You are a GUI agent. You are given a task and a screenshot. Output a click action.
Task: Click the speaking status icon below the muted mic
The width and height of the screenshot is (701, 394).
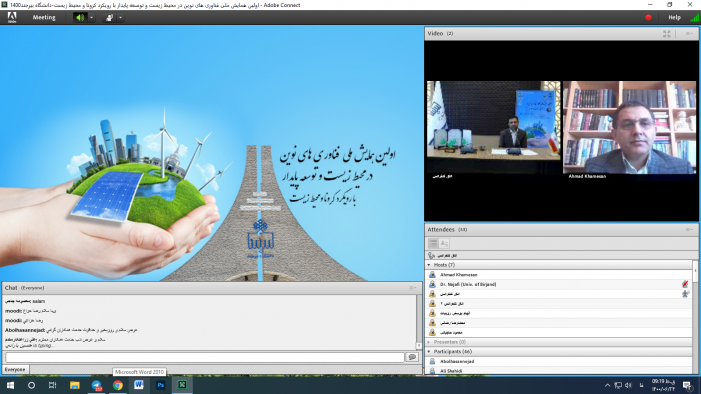(685, 294)
